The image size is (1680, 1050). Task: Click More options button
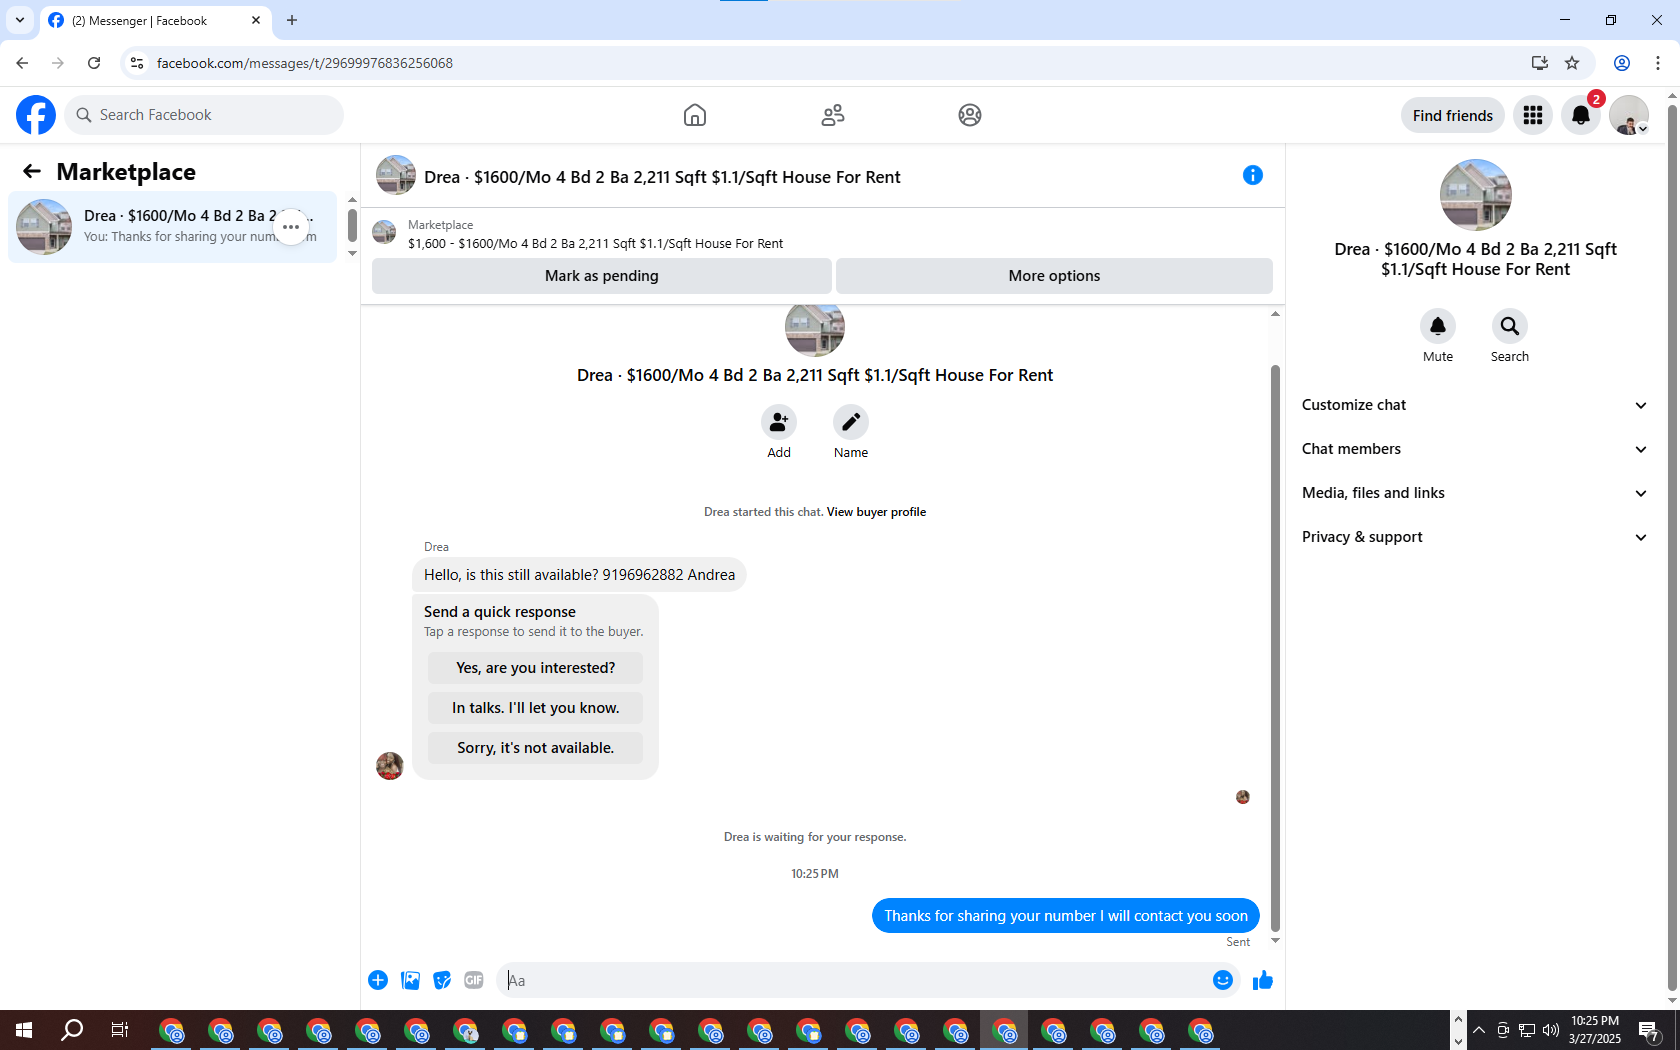click(1054, 276)
